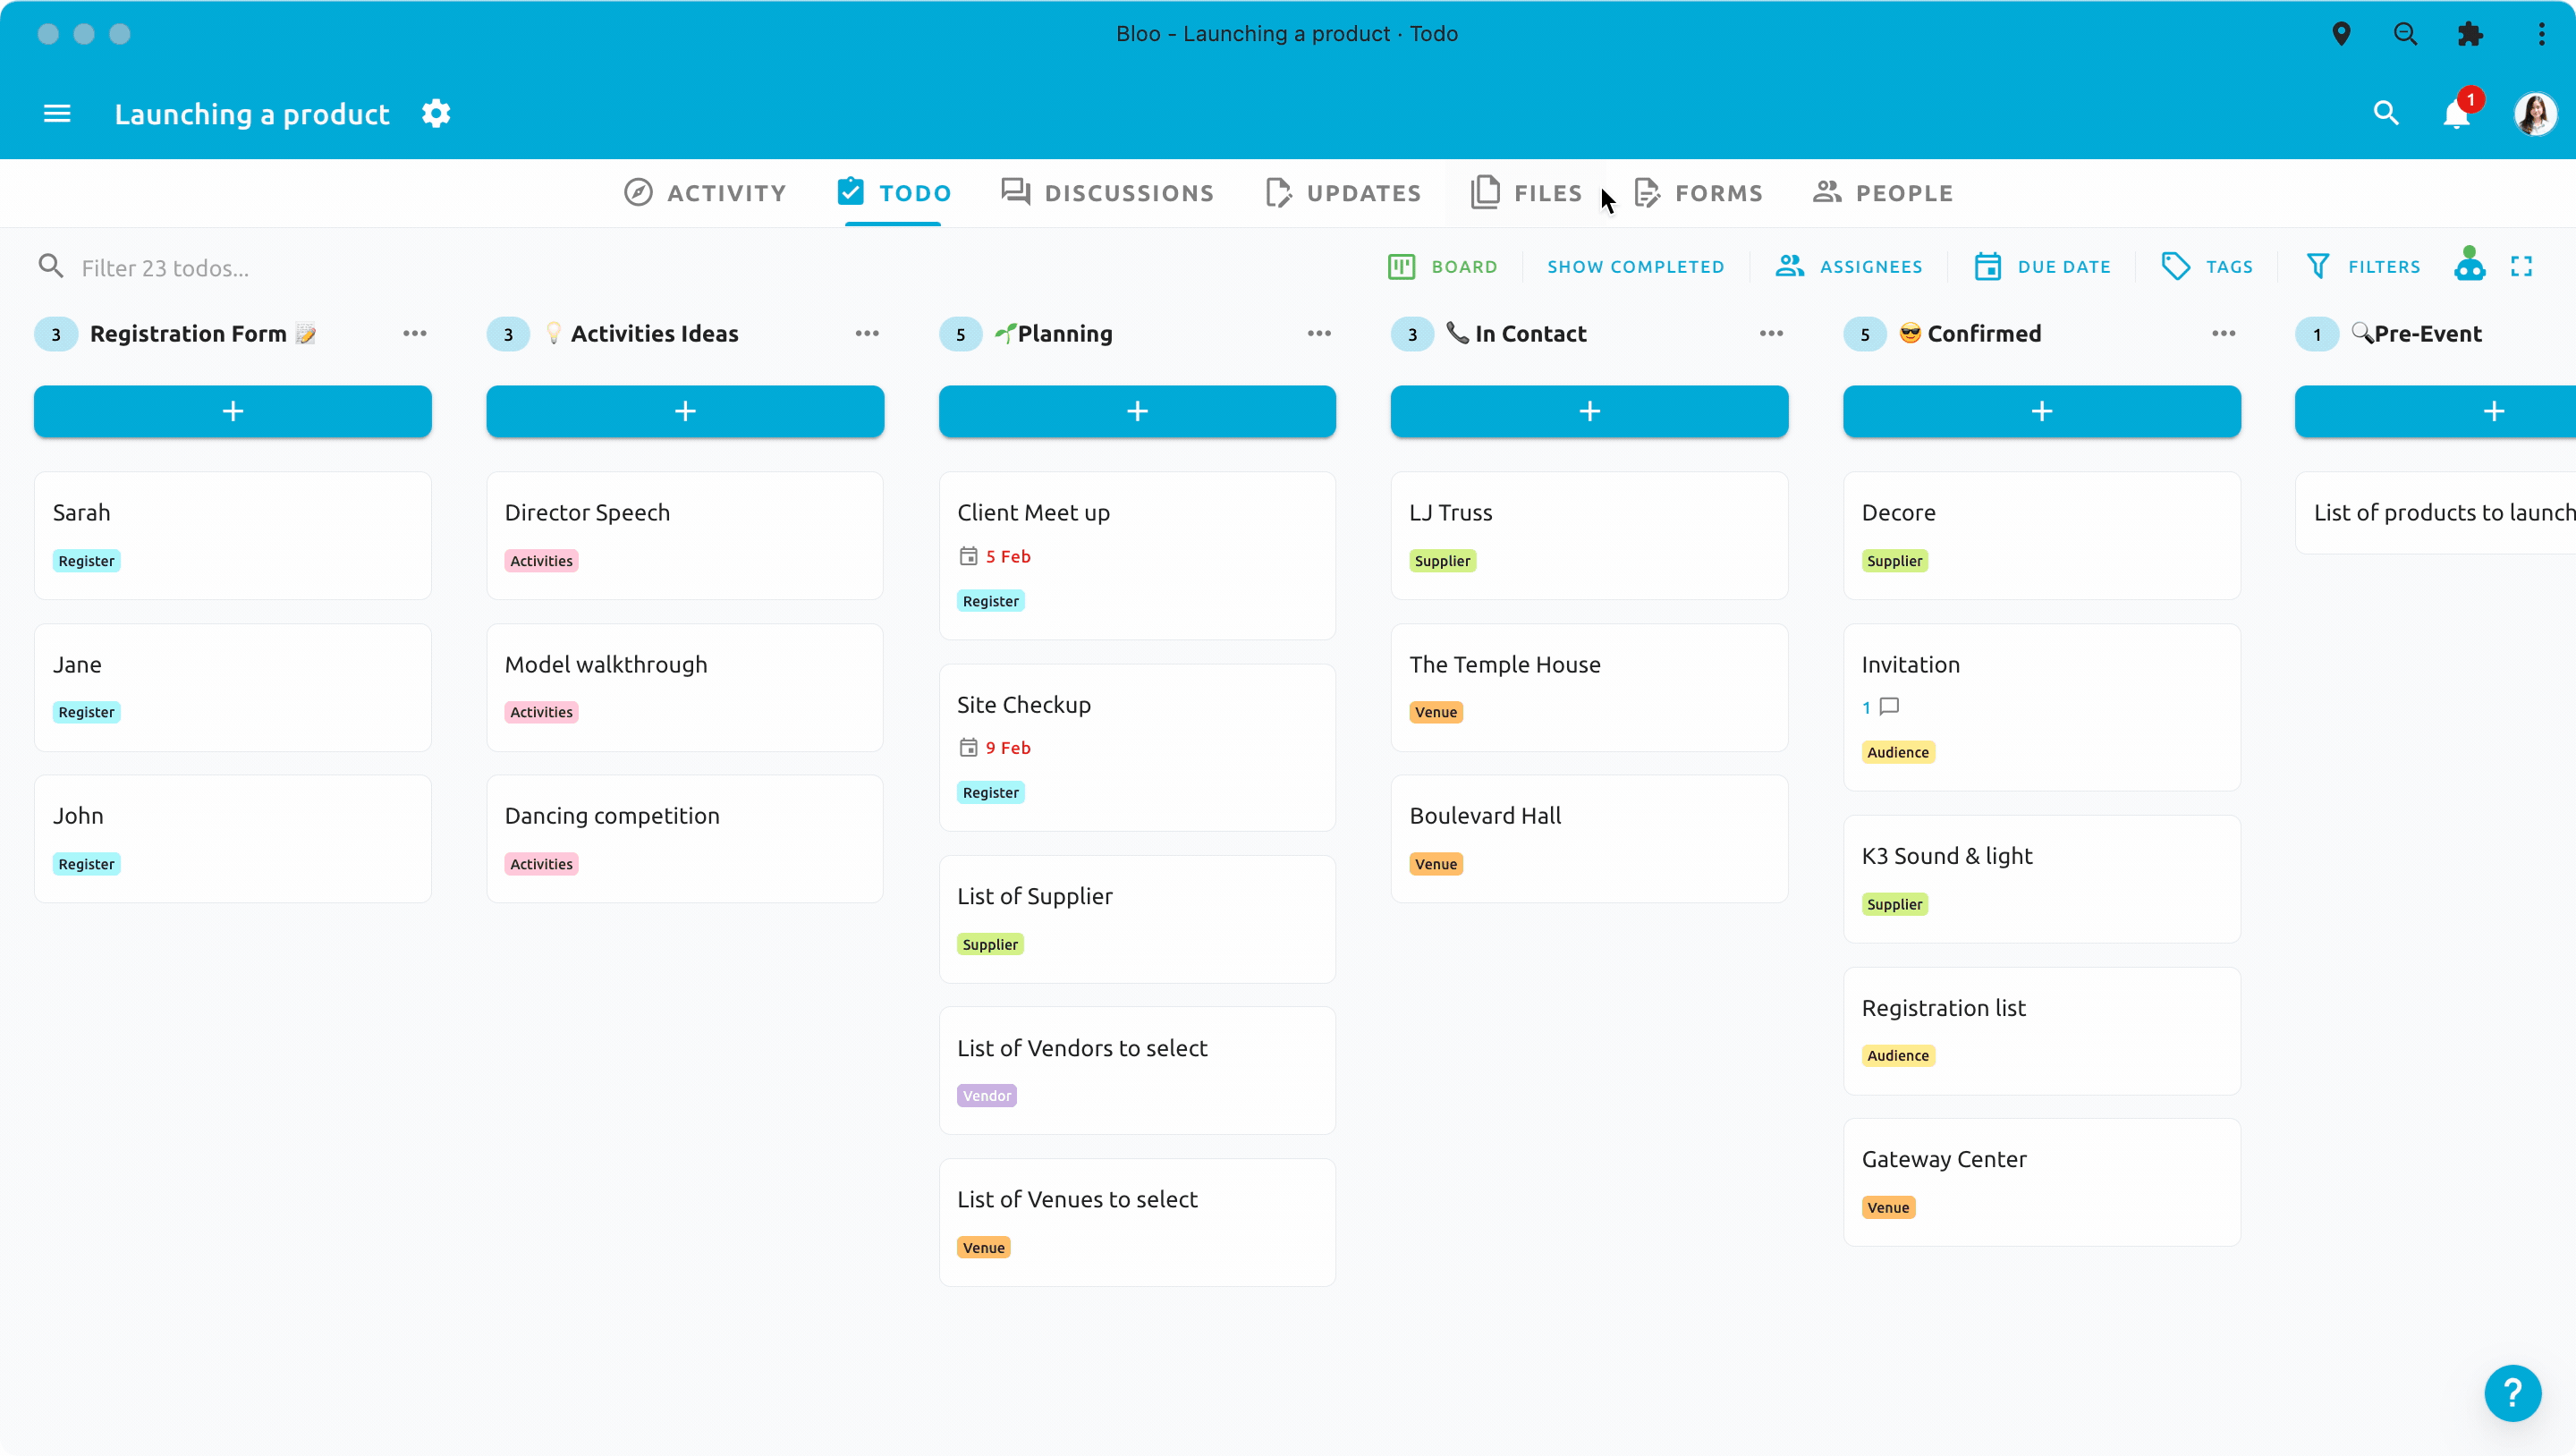Open the Dancing competition card

tap(685, 839)
